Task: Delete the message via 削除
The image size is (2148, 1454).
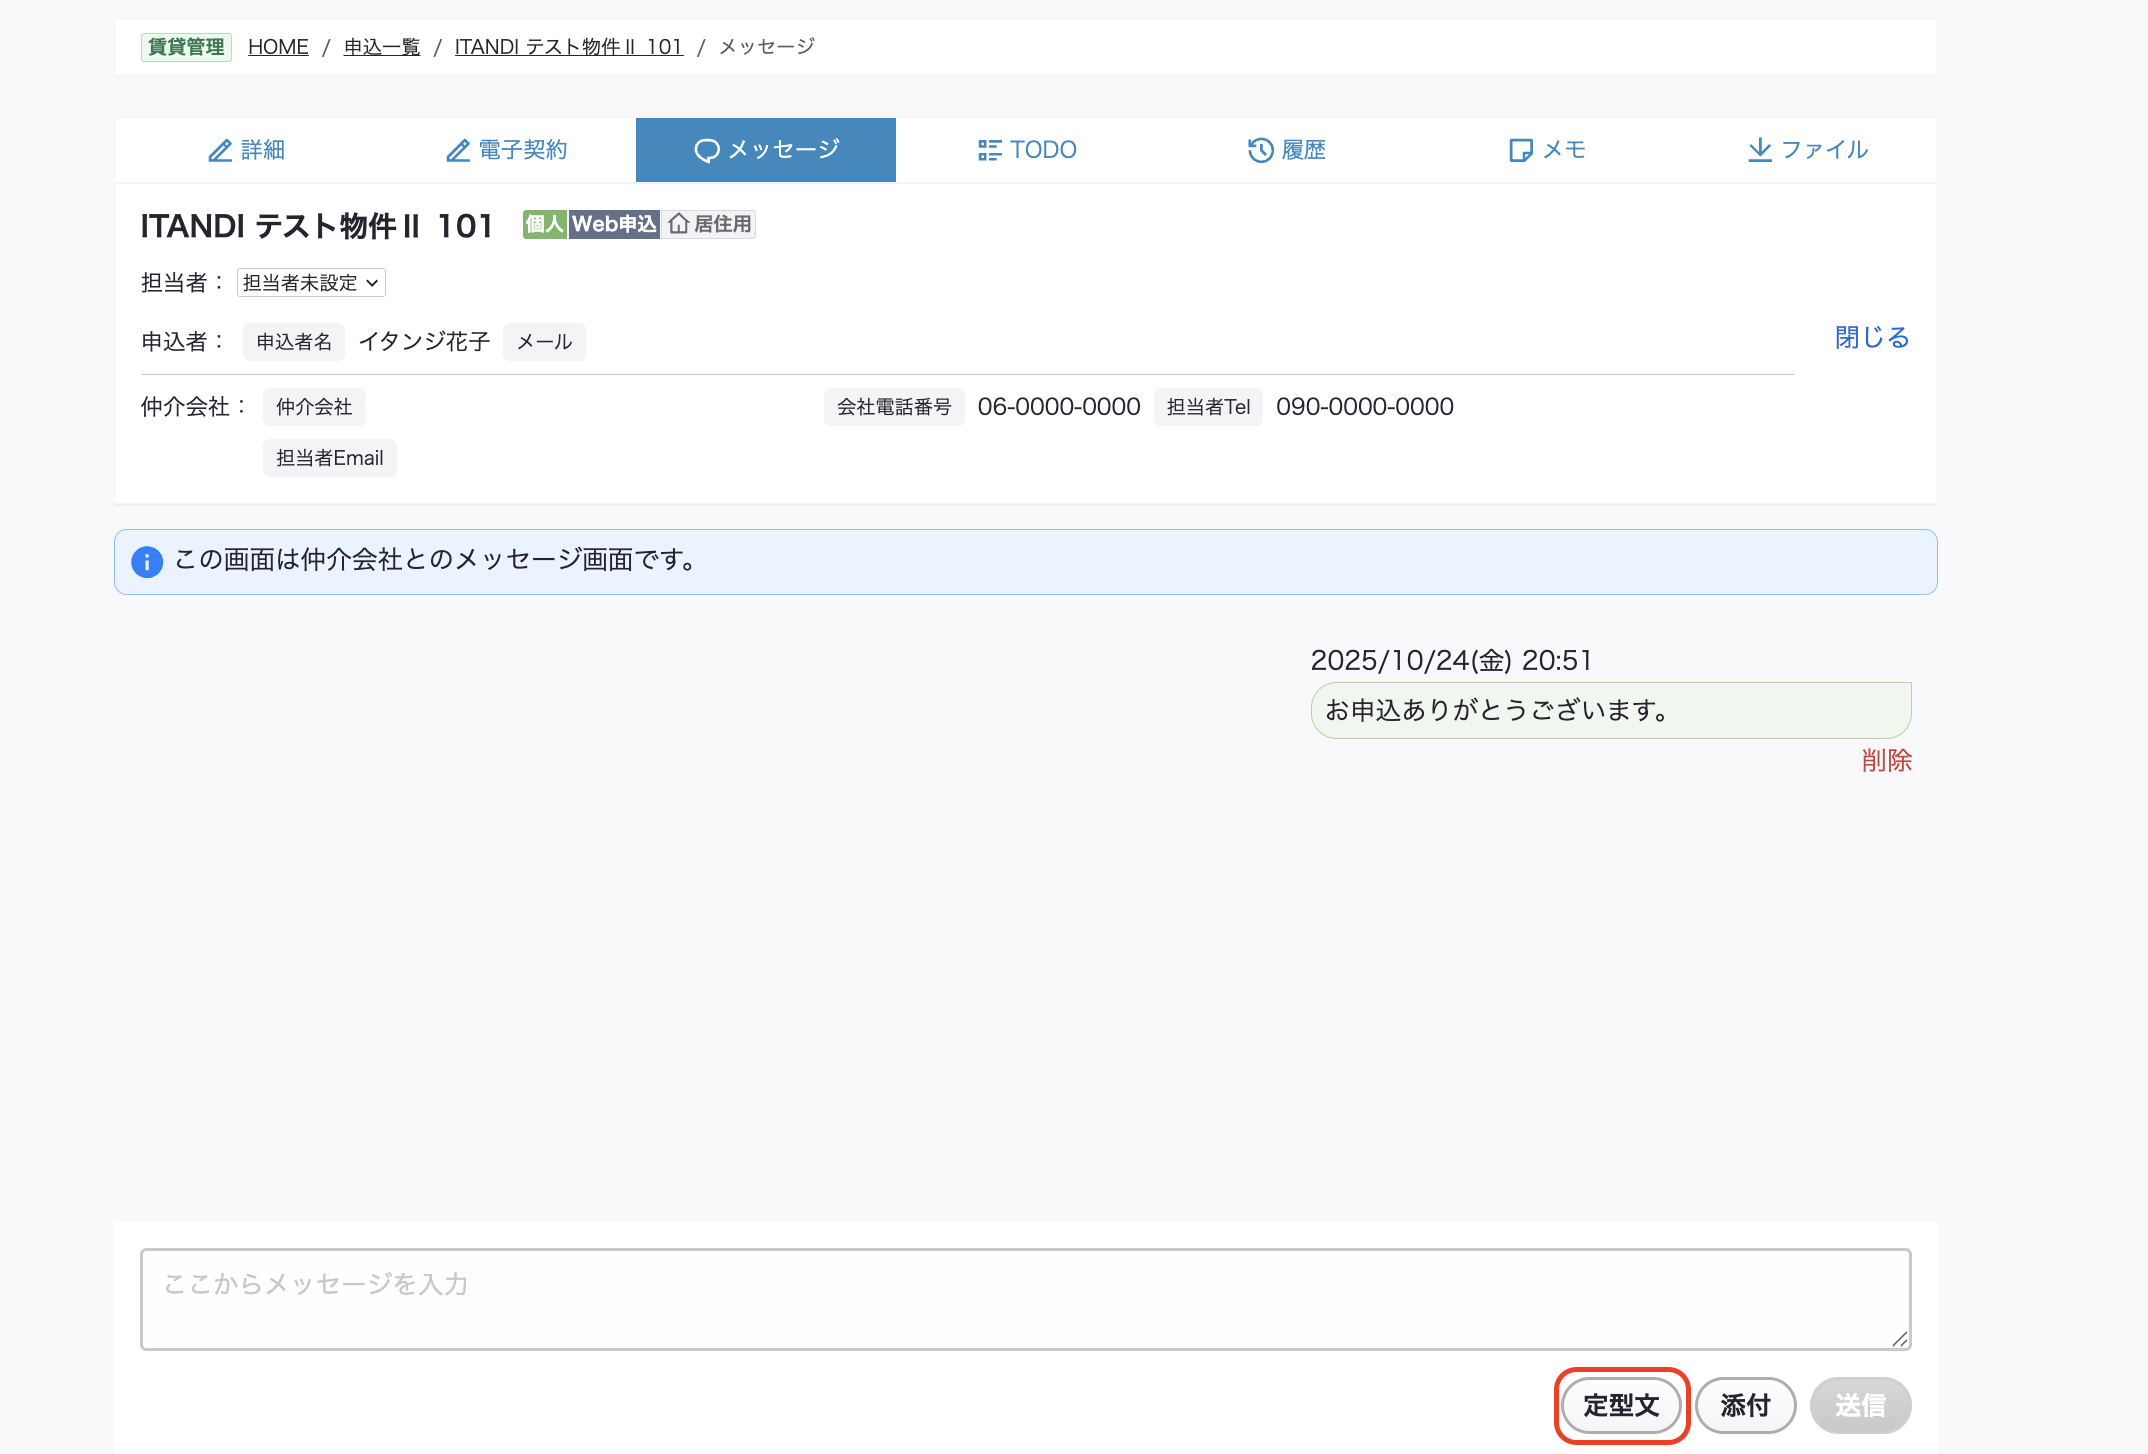Action: pyautogui.click(x=1887, y=761)
